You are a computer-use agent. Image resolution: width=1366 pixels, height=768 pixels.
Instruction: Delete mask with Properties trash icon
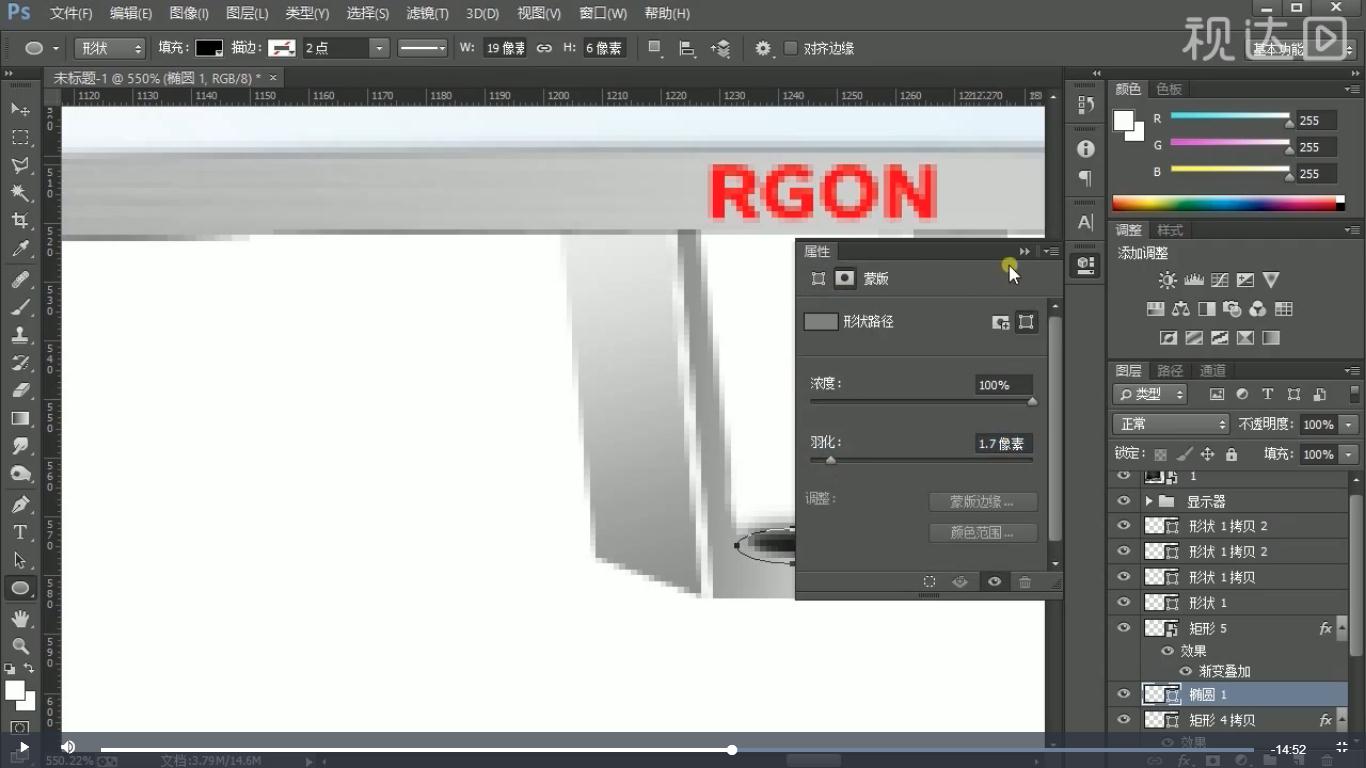click(x=1025, y=582)
